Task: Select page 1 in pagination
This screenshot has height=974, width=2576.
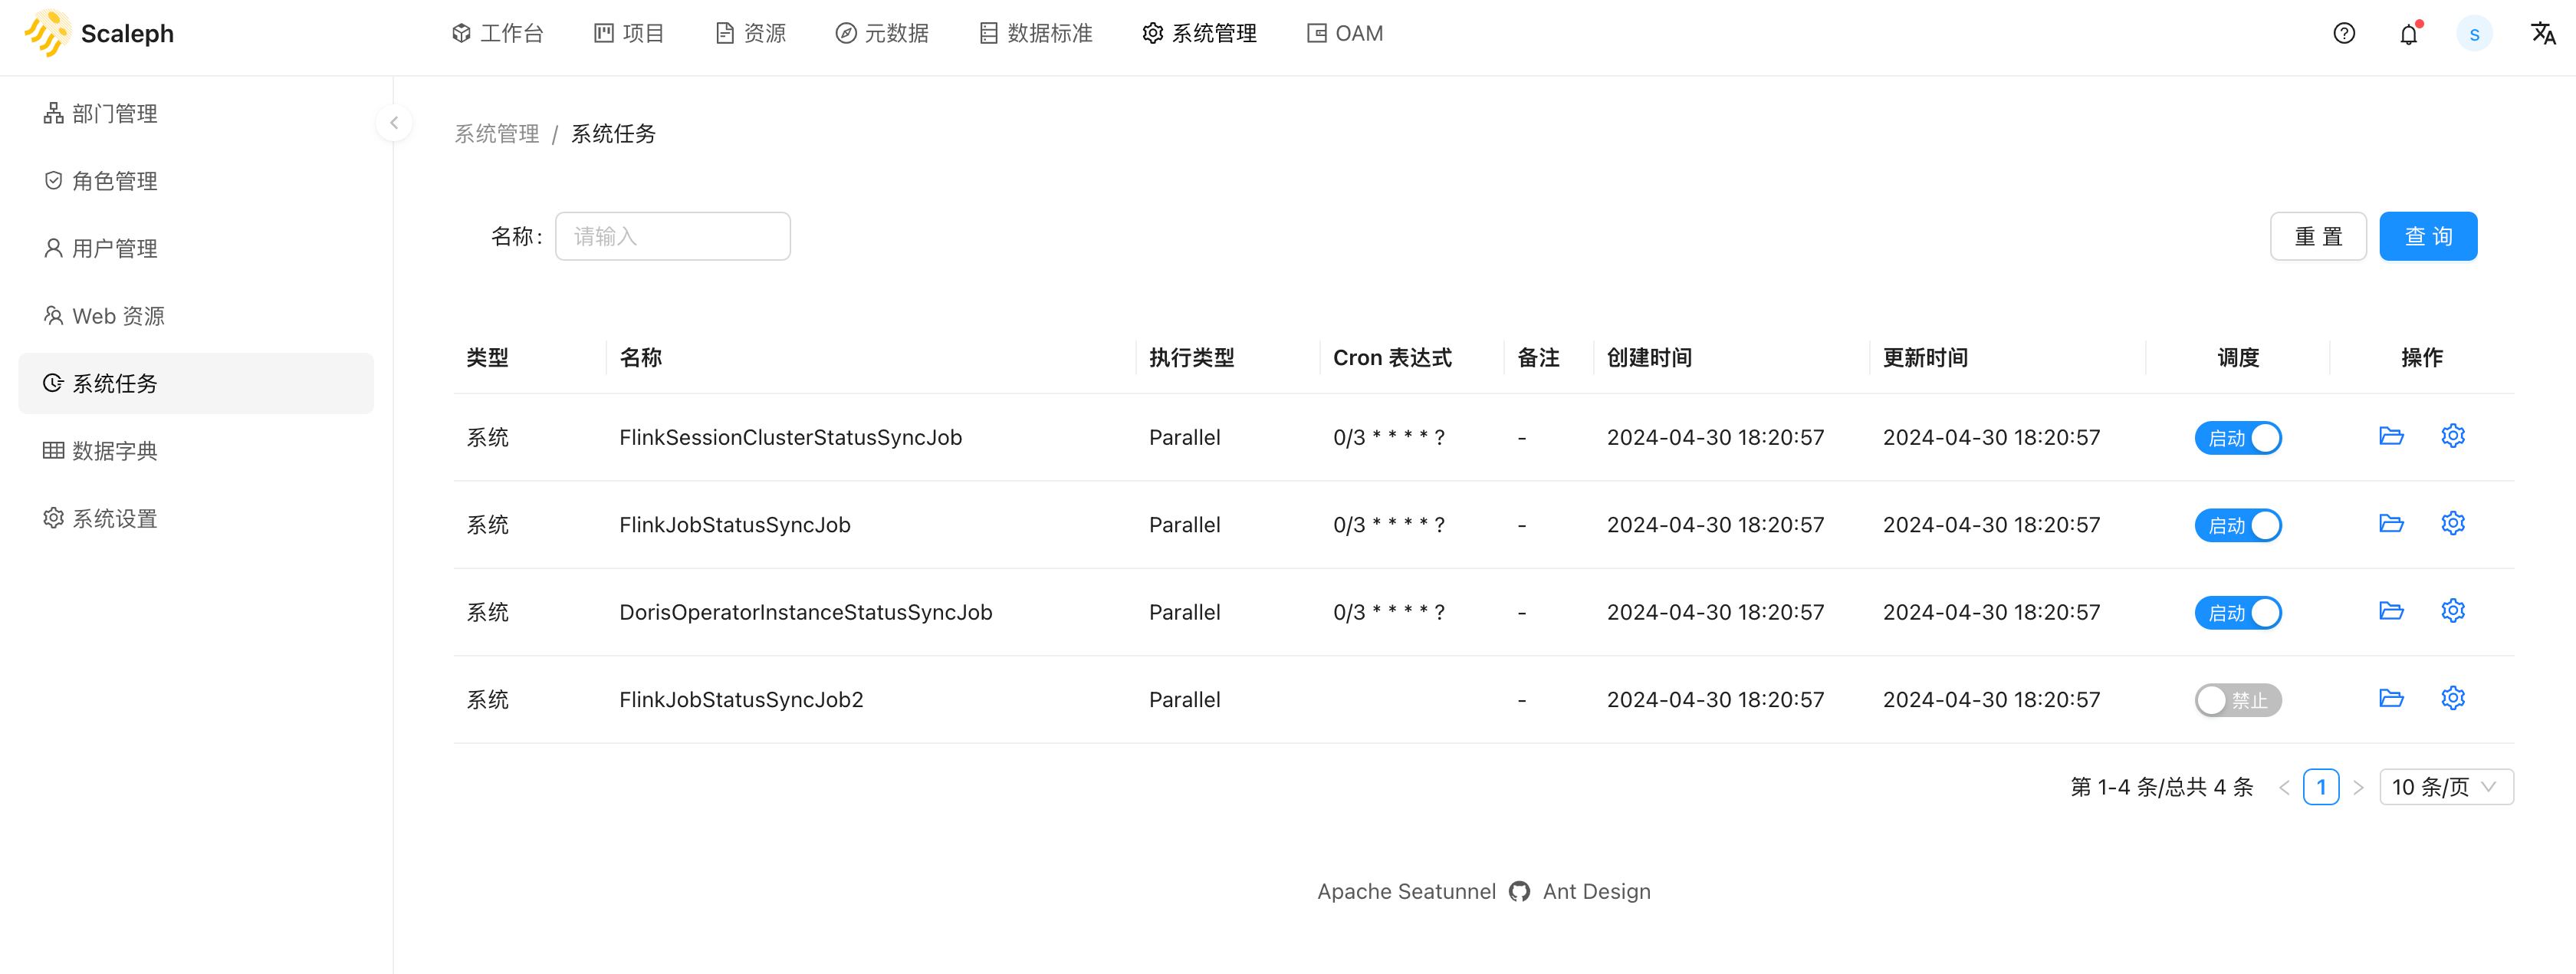Action: click(2321, 788)
